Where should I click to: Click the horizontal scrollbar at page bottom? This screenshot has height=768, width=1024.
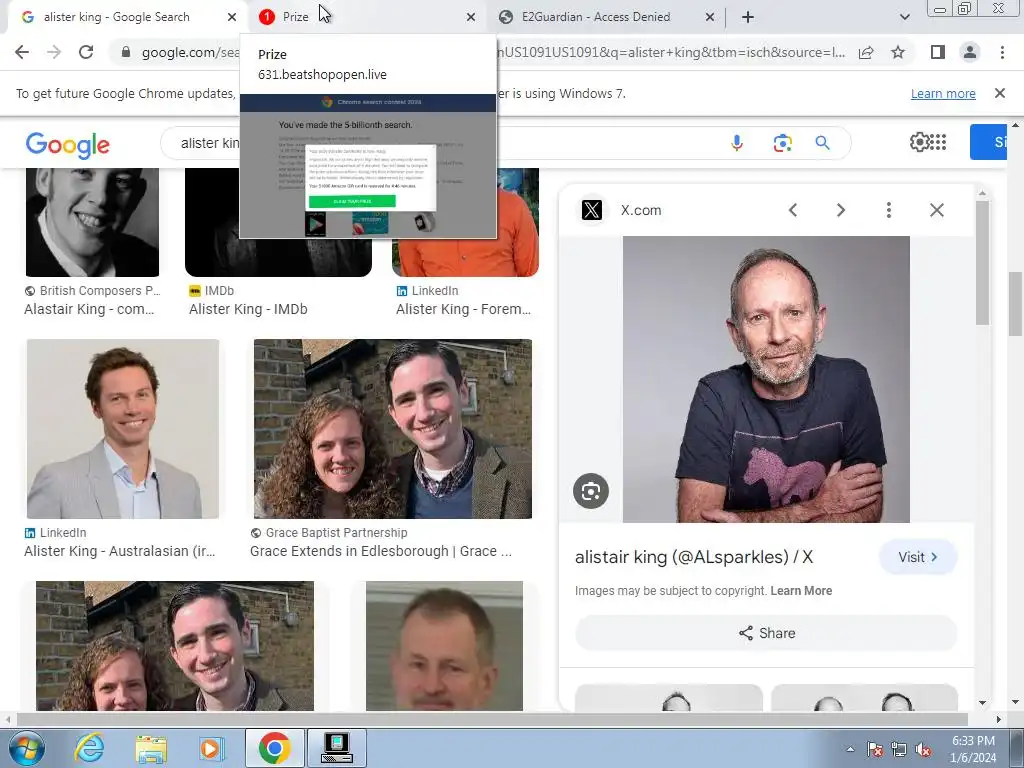click(x=491, y=719)
